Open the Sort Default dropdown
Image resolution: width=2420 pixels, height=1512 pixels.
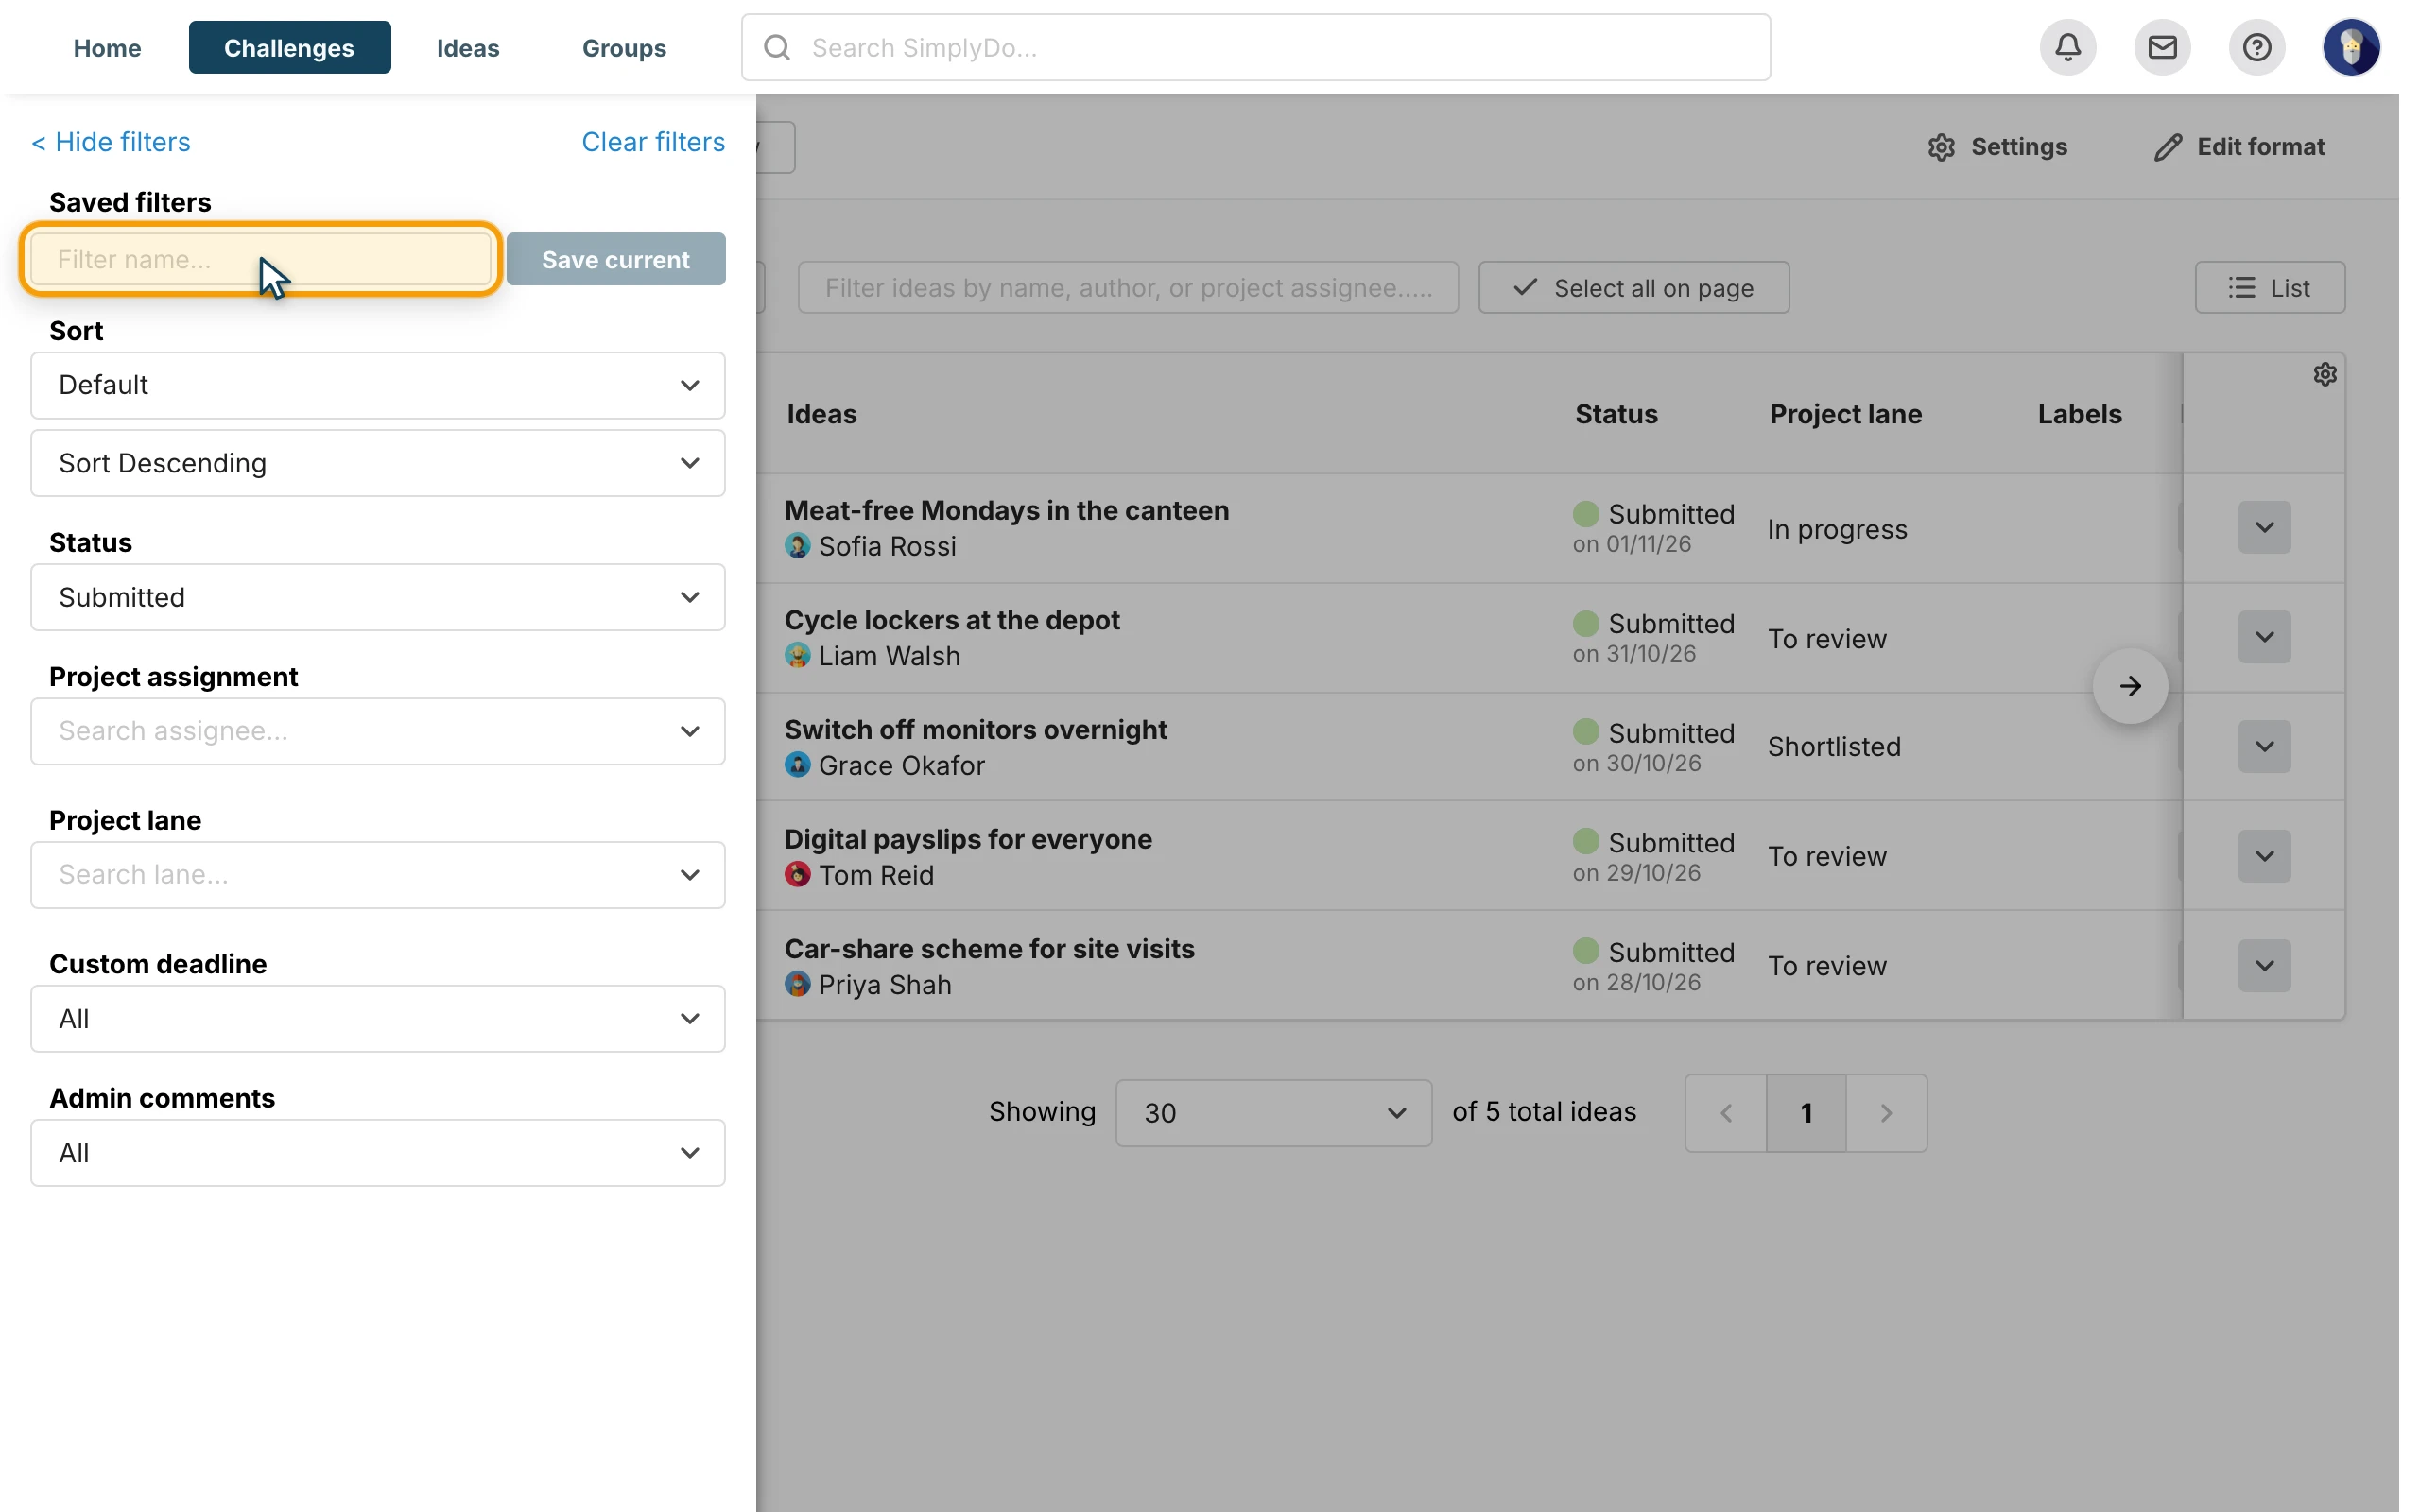coord(378,385)
